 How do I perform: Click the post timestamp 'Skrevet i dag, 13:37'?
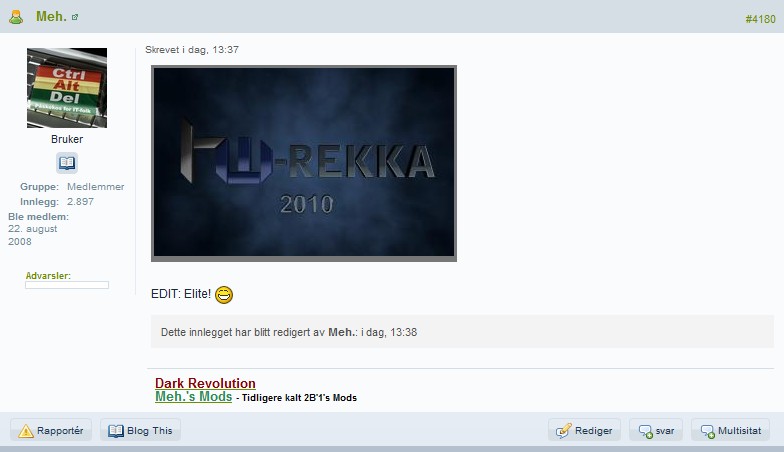(x=192, y=50)
